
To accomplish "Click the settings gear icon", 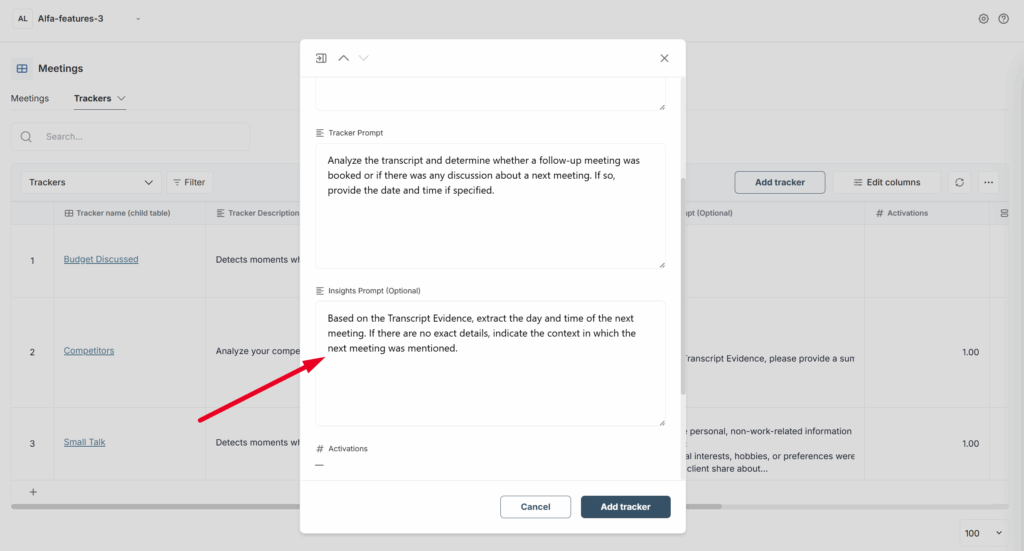I will pyautogui.click(x=983, y=19).
